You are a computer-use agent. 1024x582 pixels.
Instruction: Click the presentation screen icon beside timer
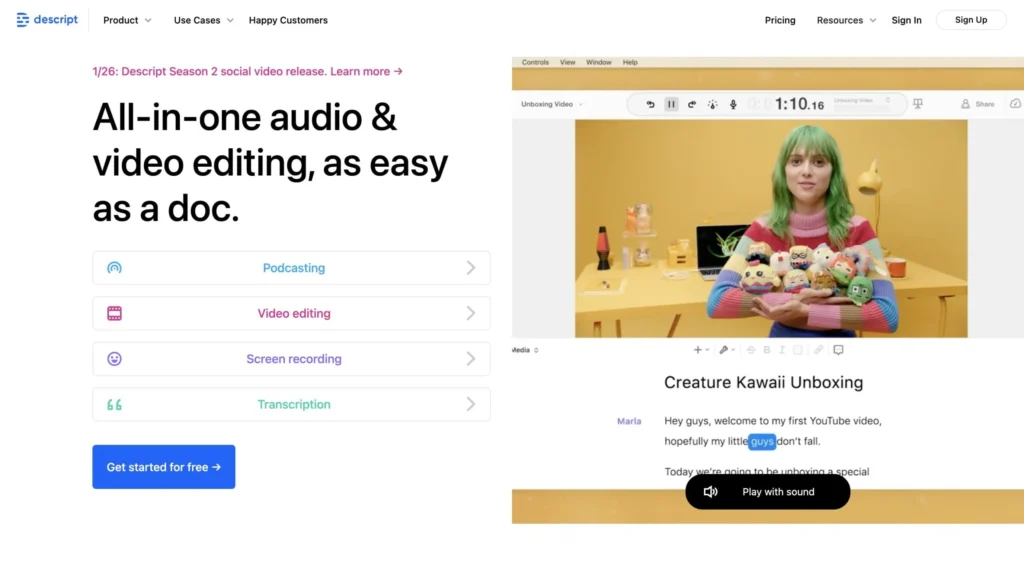click(918, 104)
